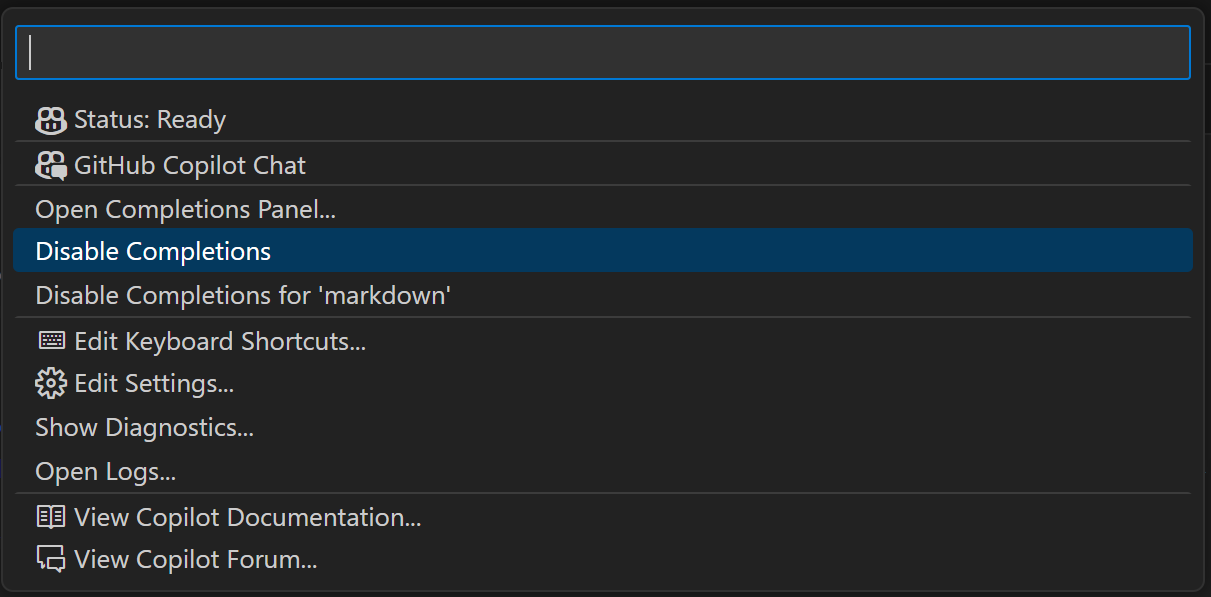Open Edit Settings
The height and width of the screenshot is (597, 1211).
tap(154, 383)
